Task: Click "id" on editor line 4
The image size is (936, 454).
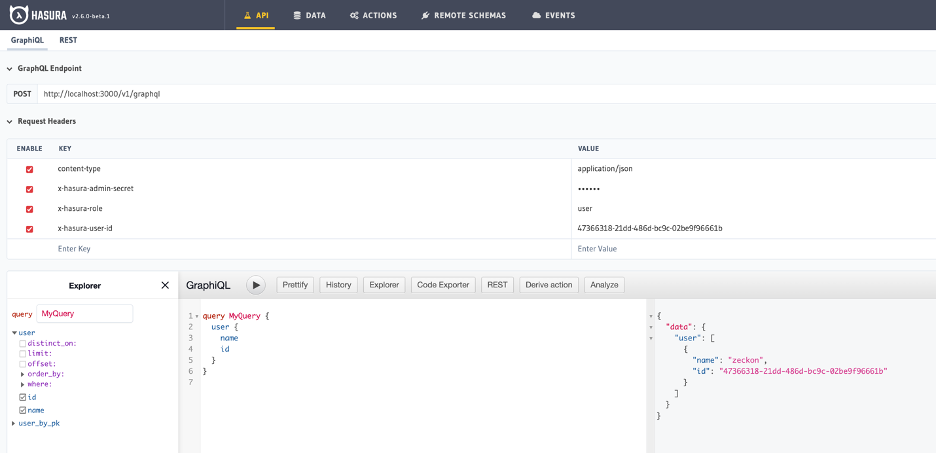Action: click(225, 349)
